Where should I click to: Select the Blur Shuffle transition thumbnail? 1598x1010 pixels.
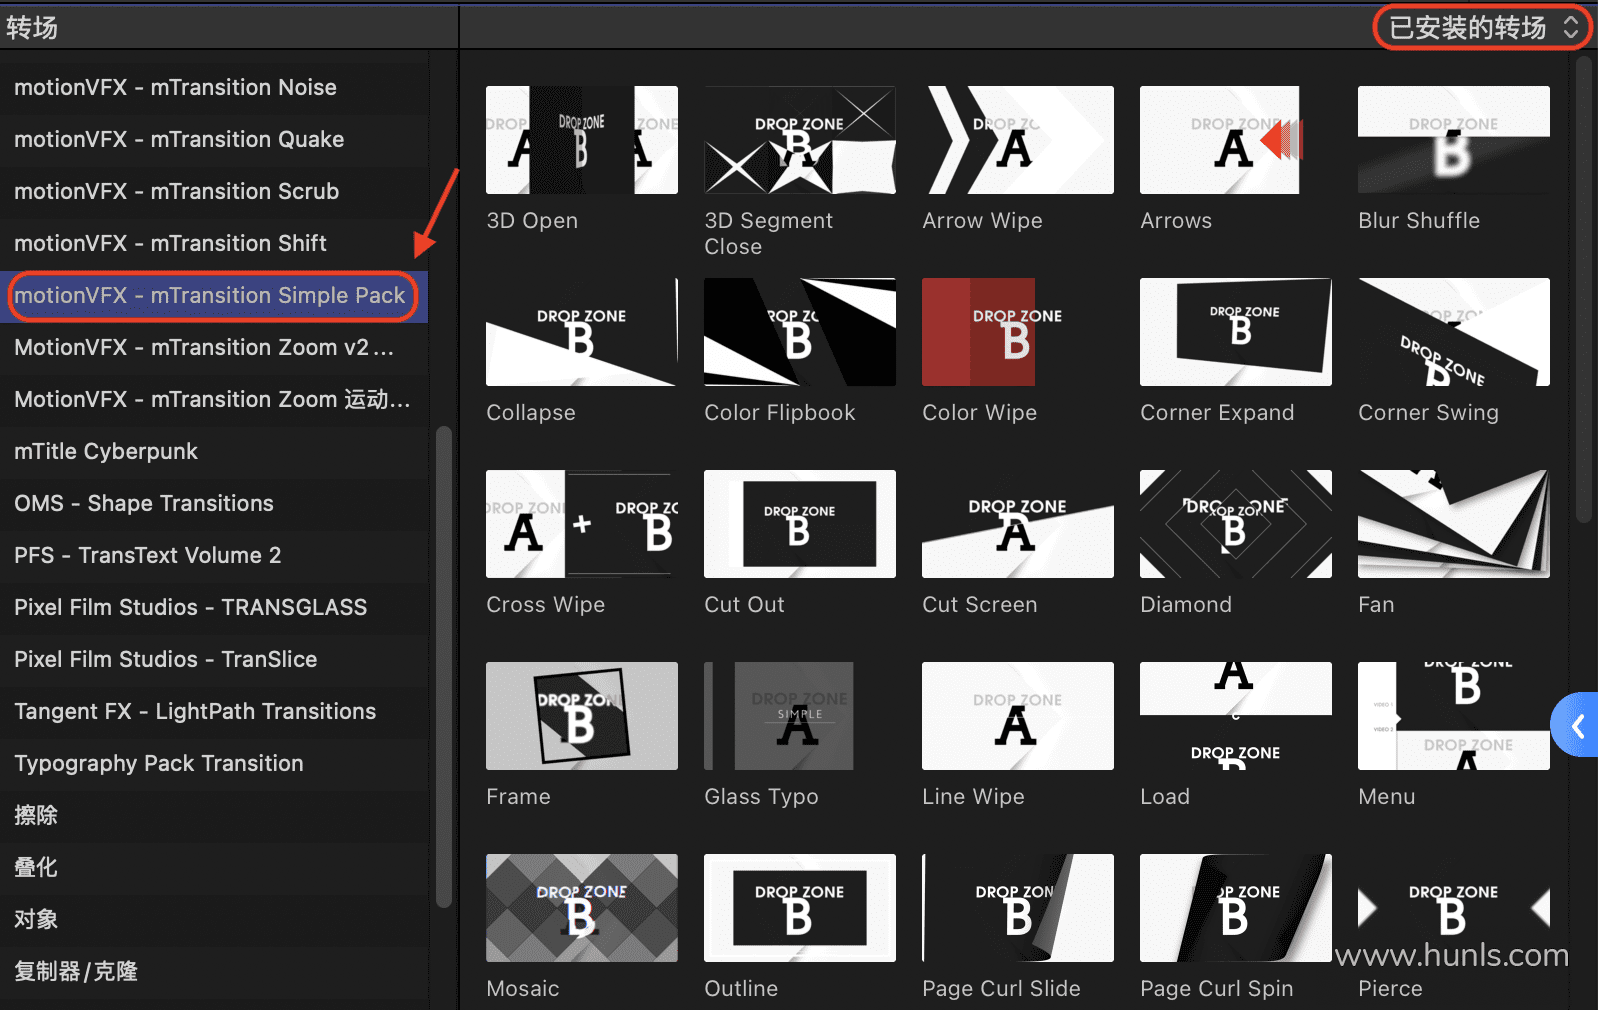pyautogui.click(x=1454, y=140)
